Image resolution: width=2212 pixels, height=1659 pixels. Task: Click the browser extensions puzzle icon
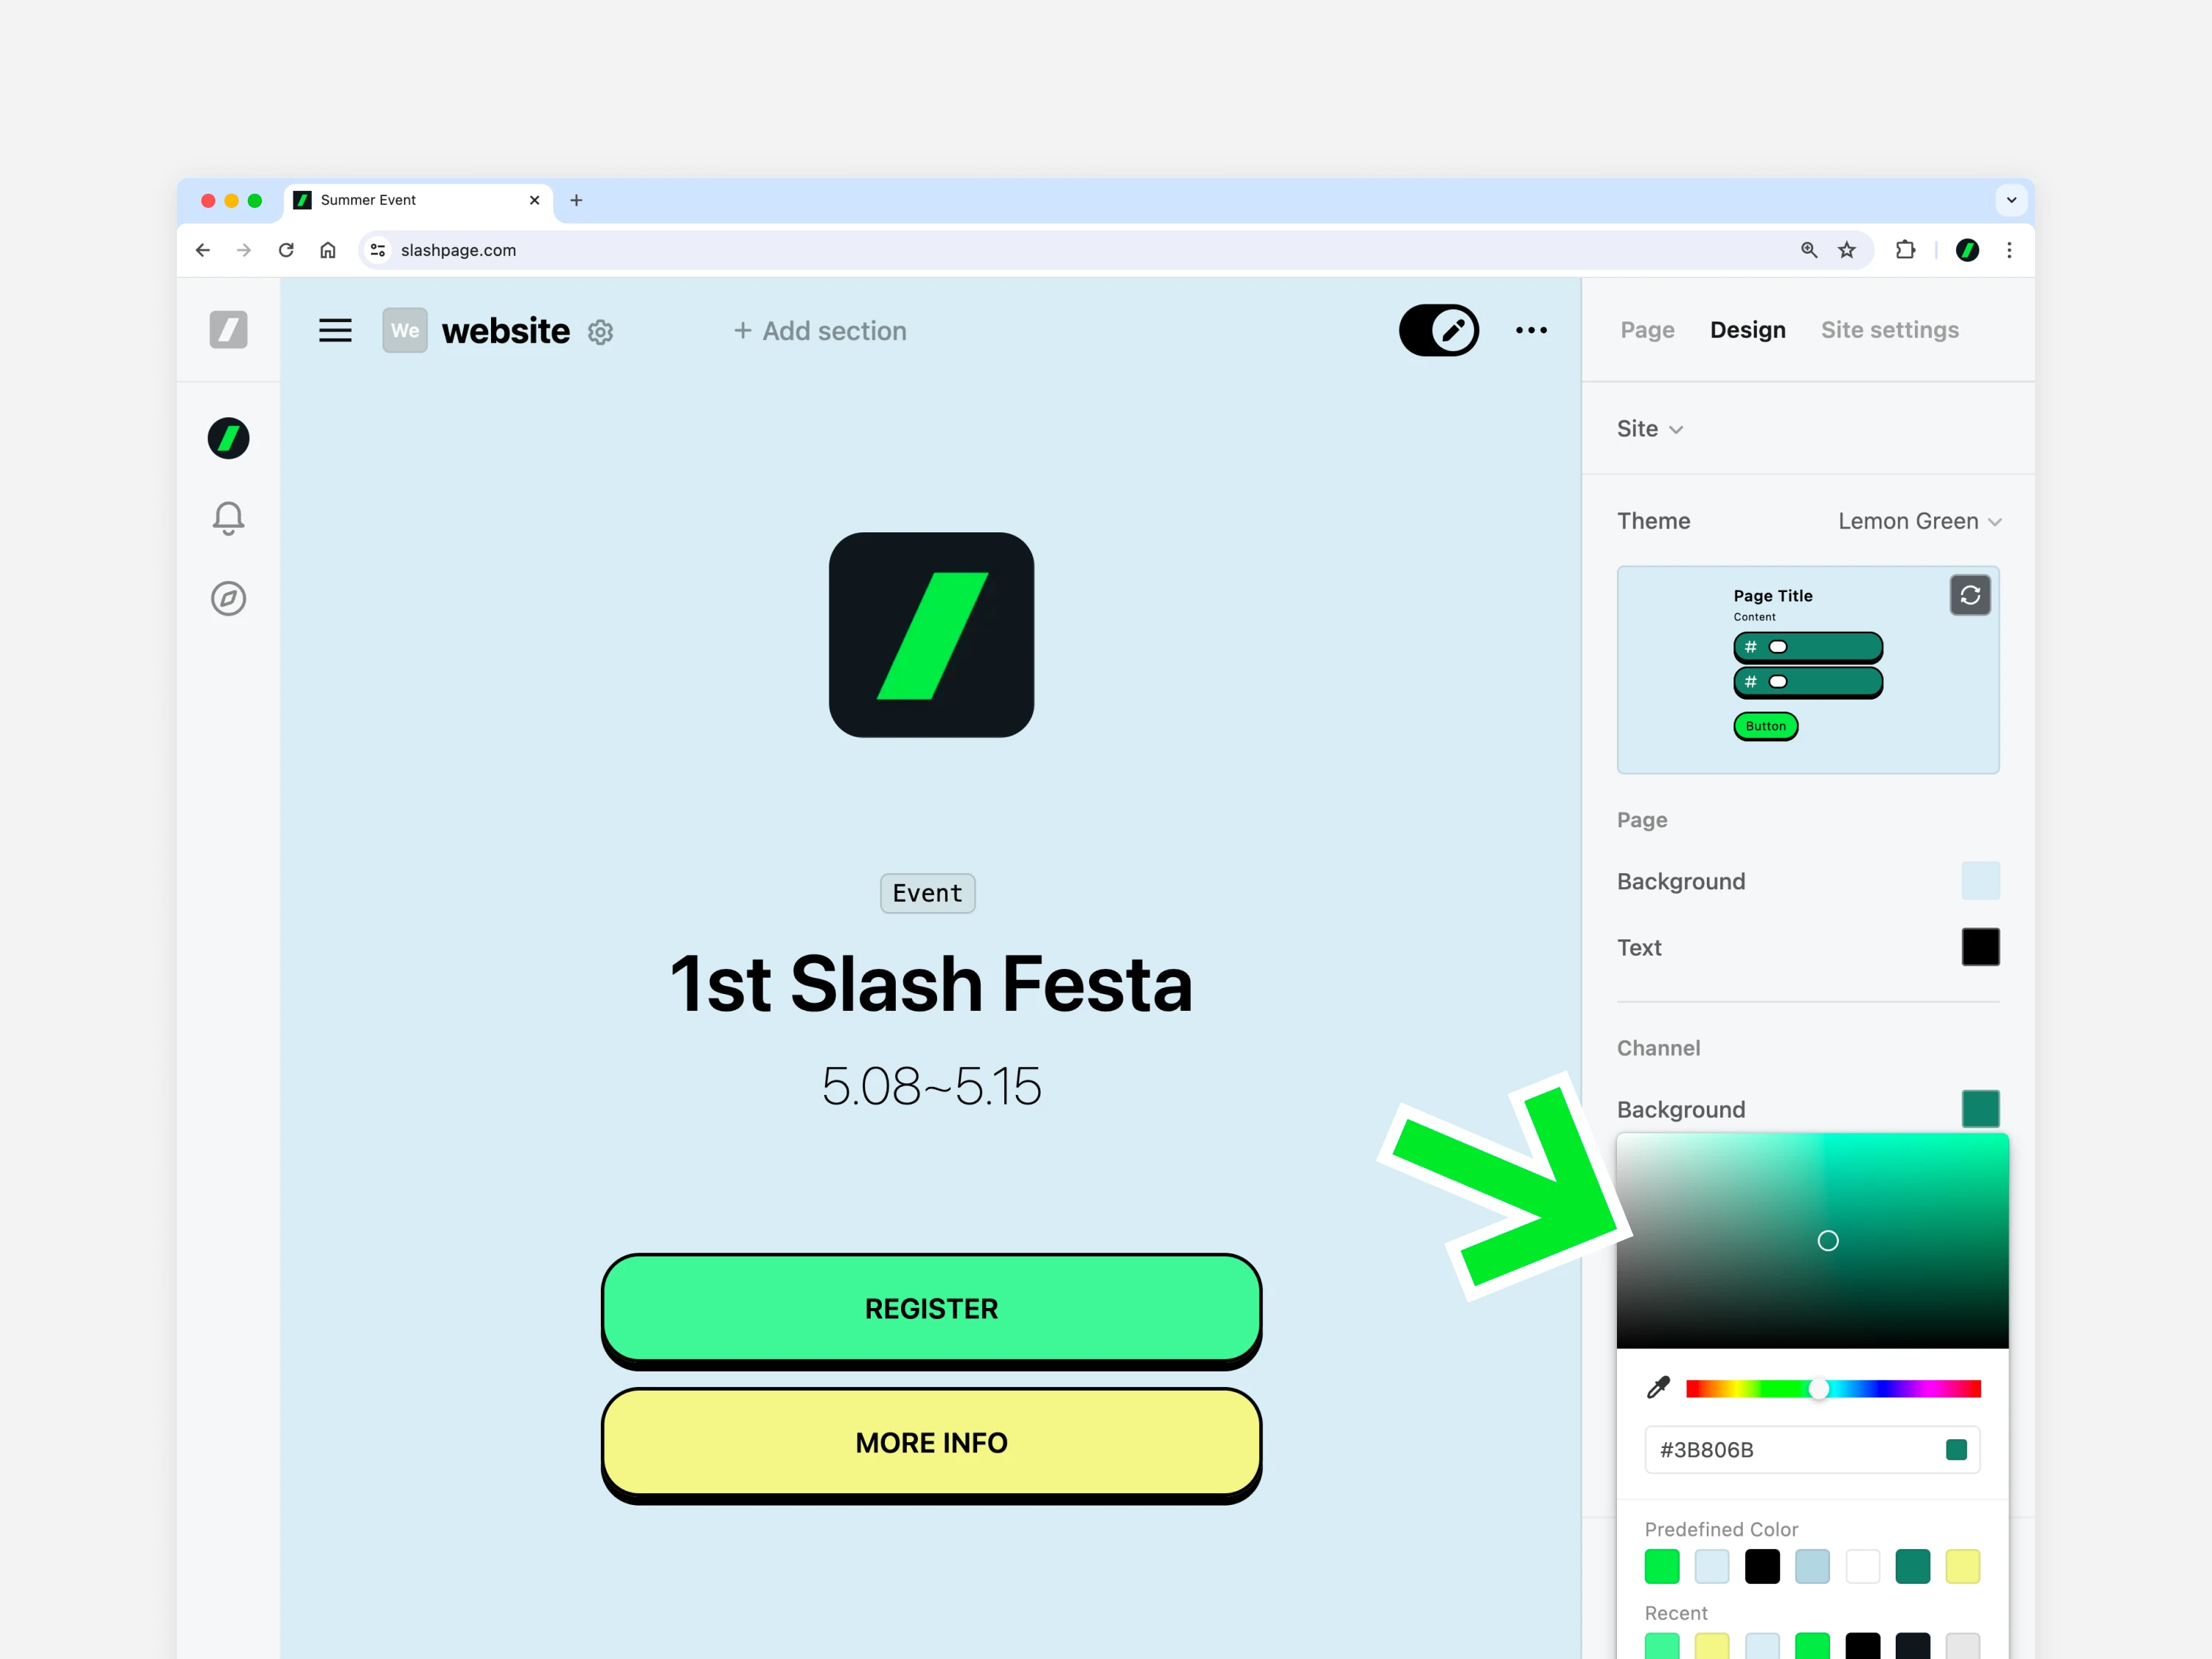coord(1904,250)
